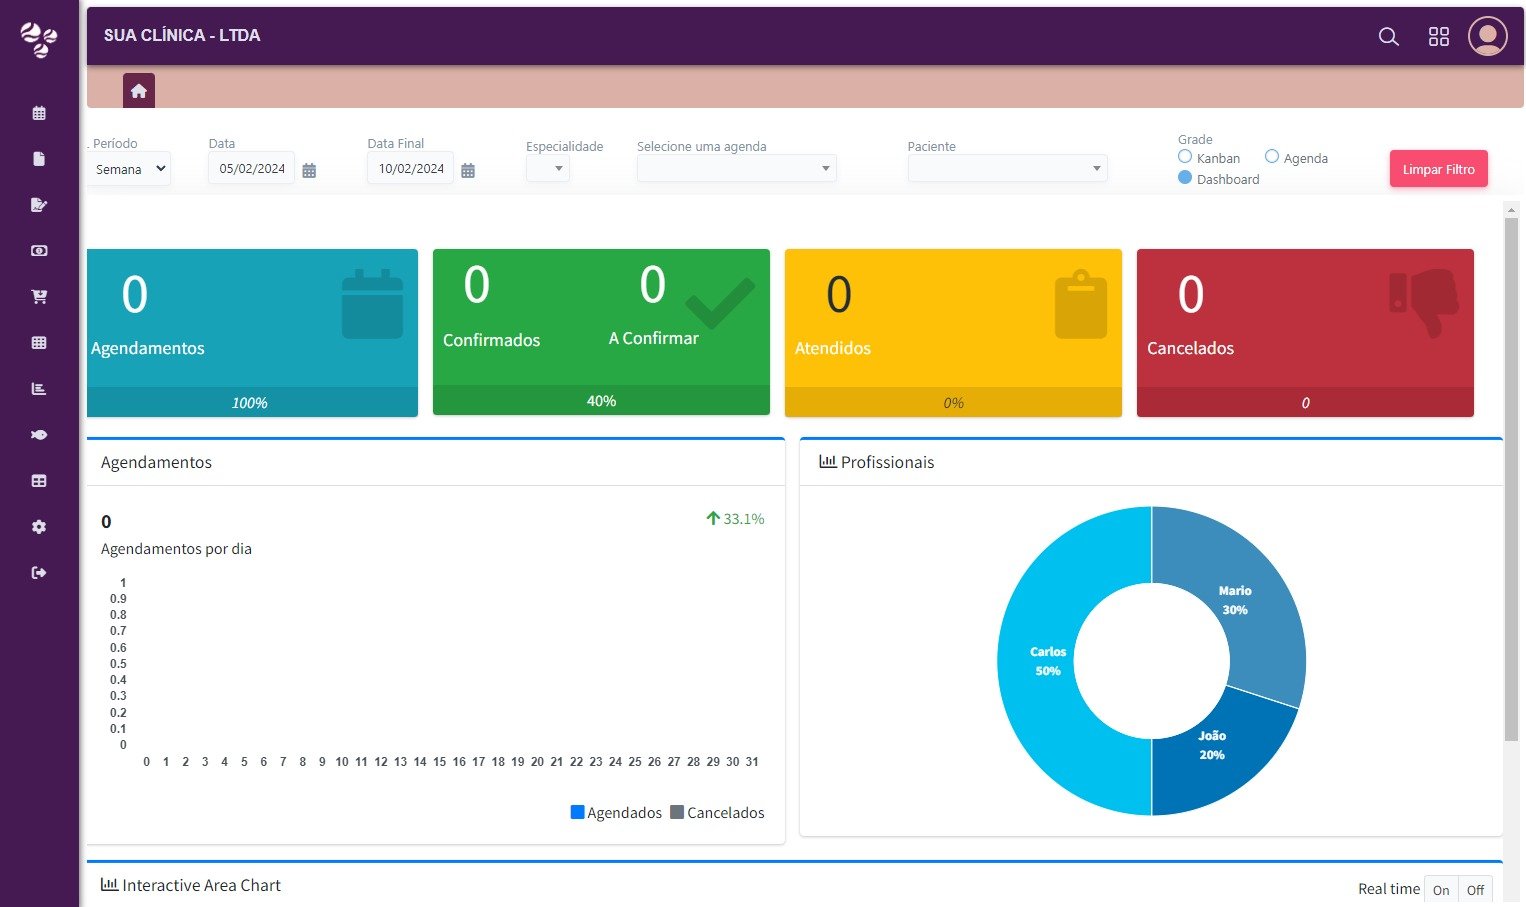Click the logout icon in the sidebar
Viewport: 1526px width, 907px height.
(x=39, y=573)
